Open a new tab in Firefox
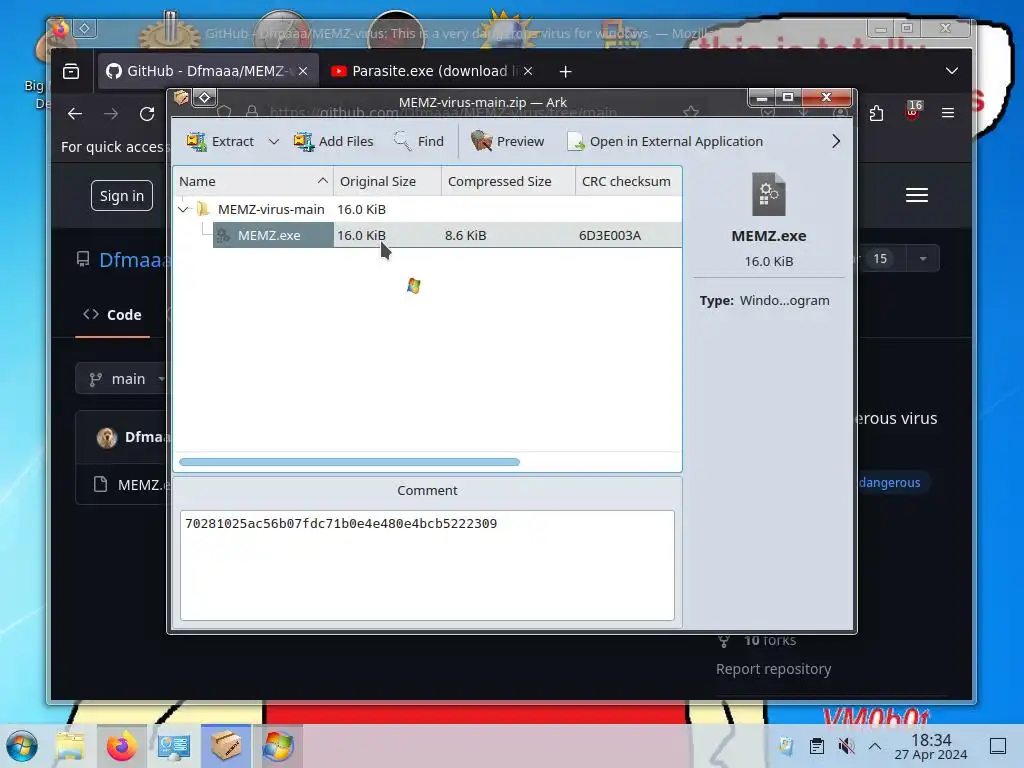This screenshot has height=768, width=1024. coord(566,71)
